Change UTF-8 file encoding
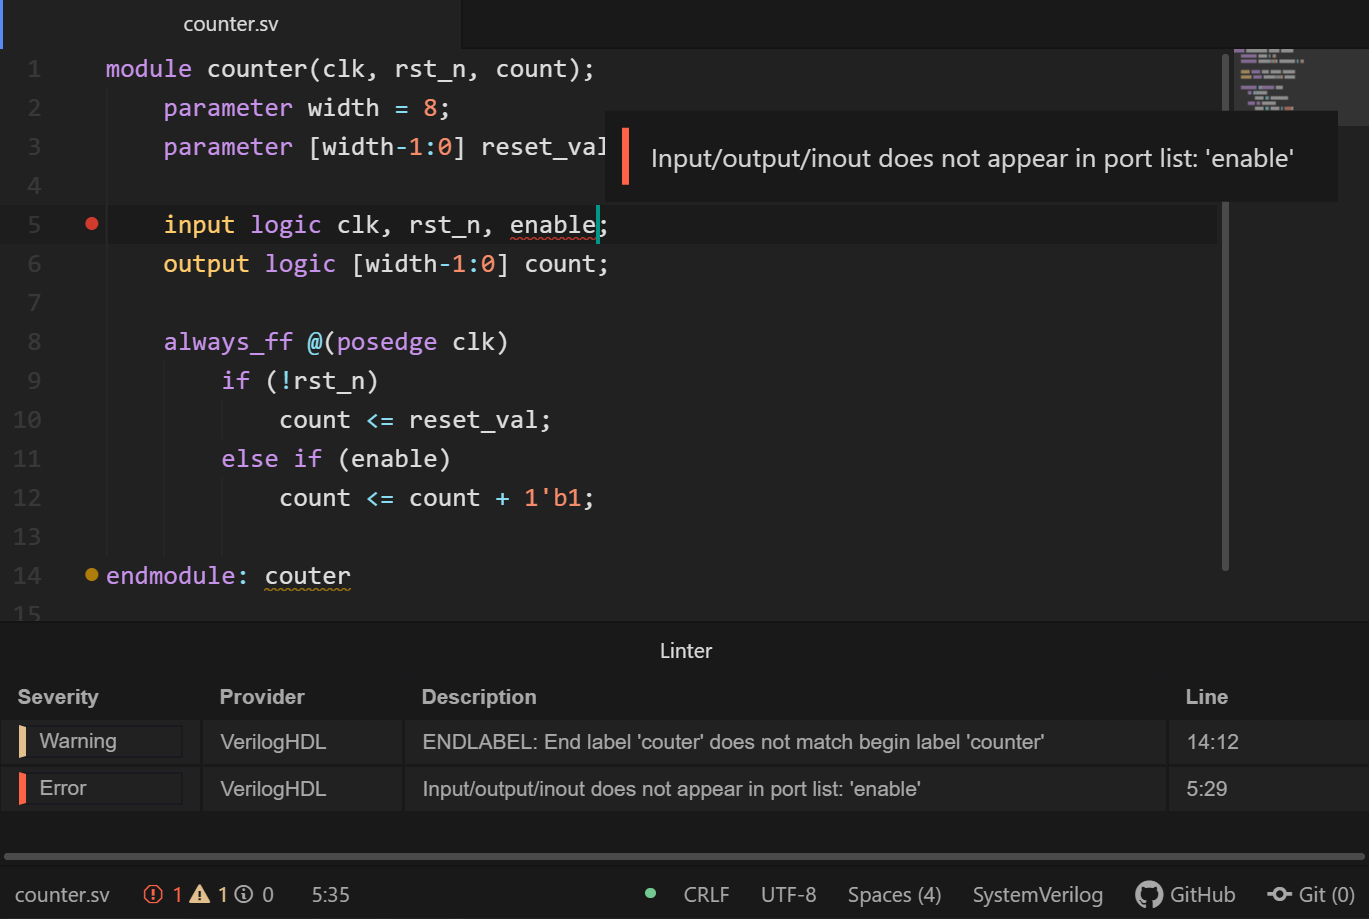This screenshot has height=919, width=1369. 788,895
